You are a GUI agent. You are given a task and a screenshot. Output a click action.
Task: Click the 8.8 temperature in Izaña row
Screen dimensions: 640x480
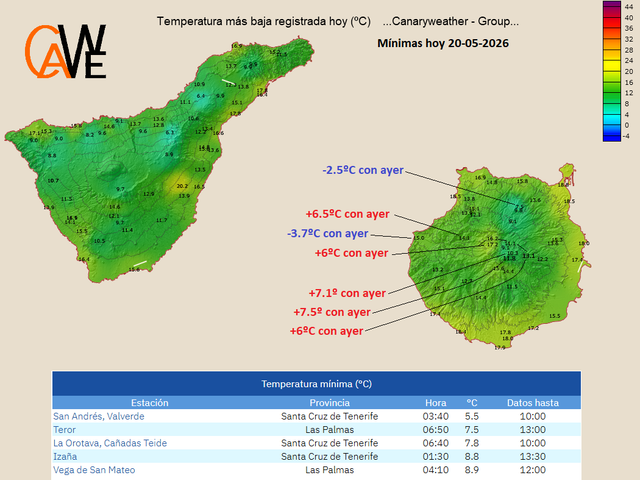(x=472, y=456)
